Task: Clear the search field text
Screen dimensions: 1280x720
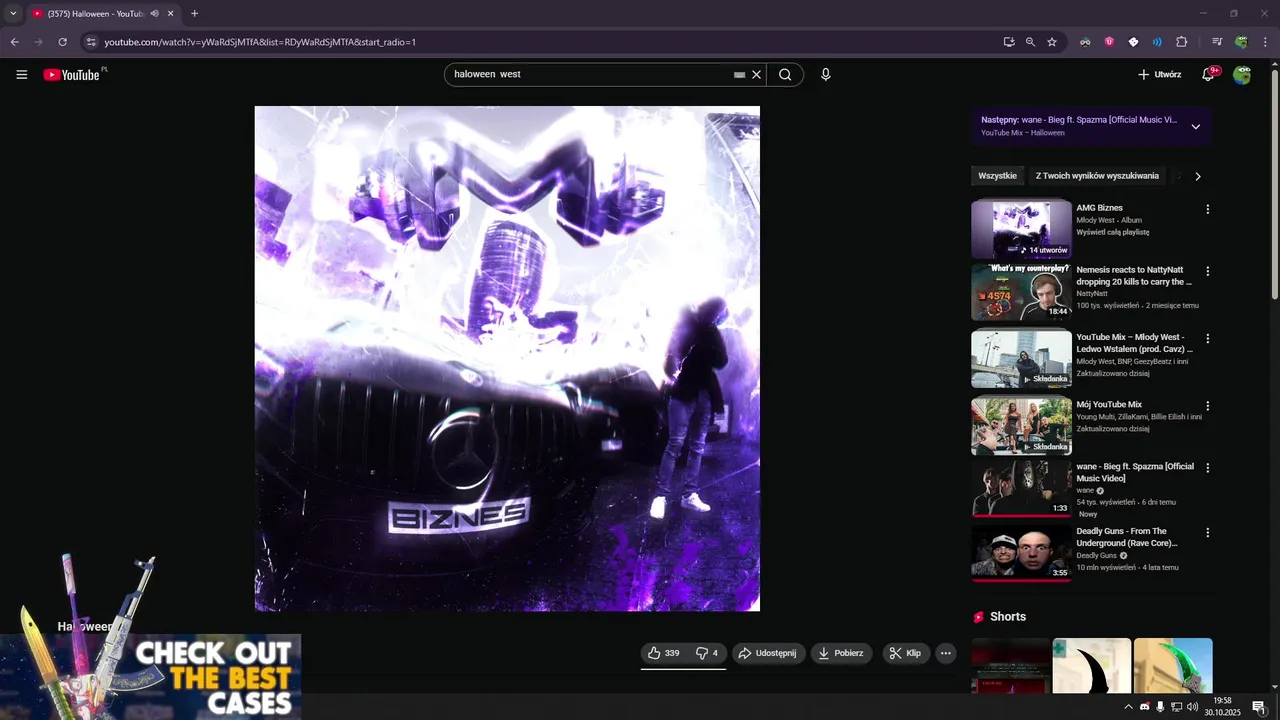Action: pos(757,75)
